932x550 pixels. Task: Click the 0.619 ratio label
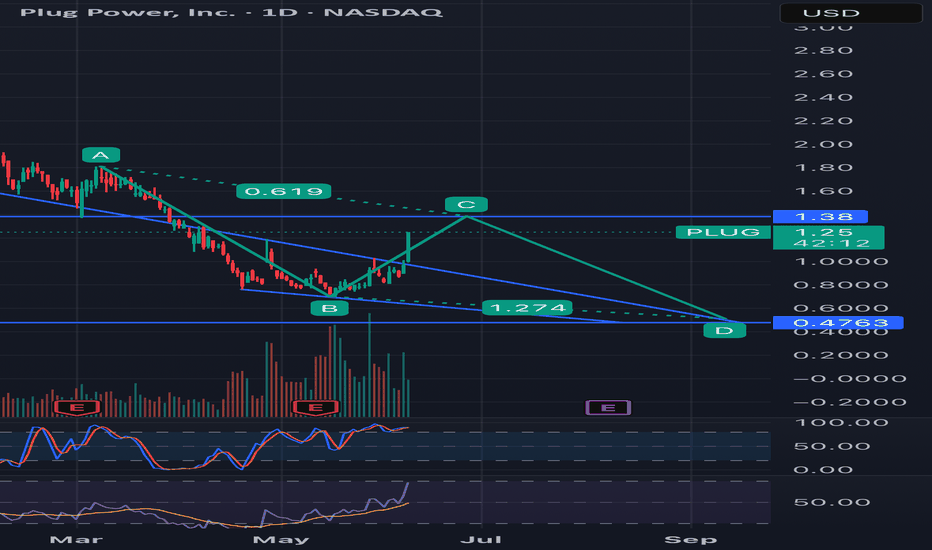[284, 191]
